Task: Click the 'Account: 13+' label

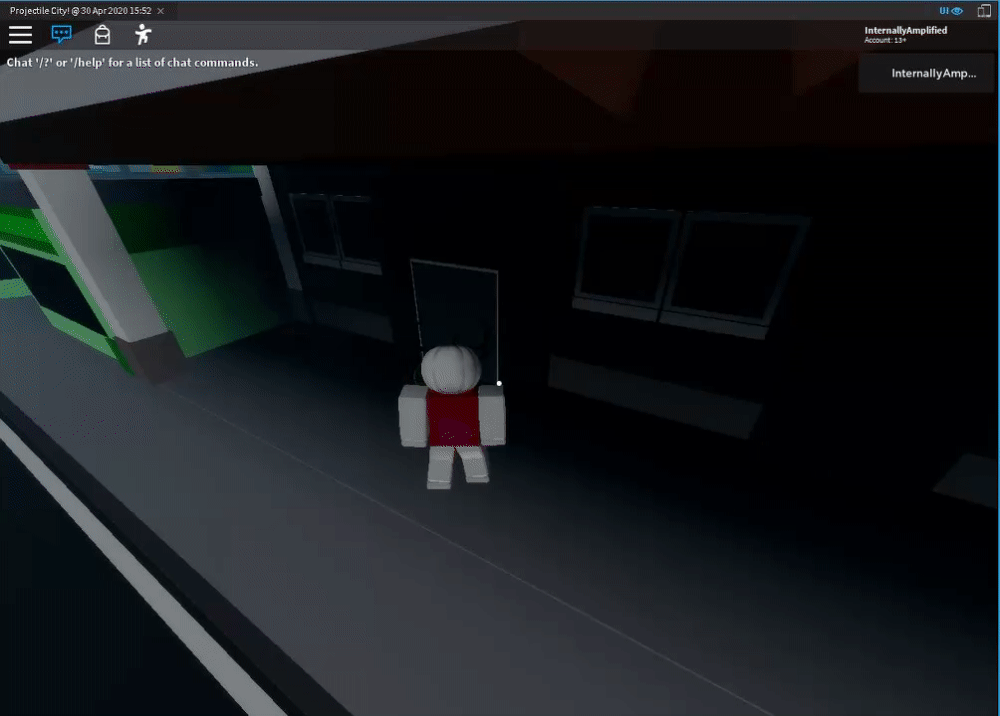Action: [x=885, y=40]
